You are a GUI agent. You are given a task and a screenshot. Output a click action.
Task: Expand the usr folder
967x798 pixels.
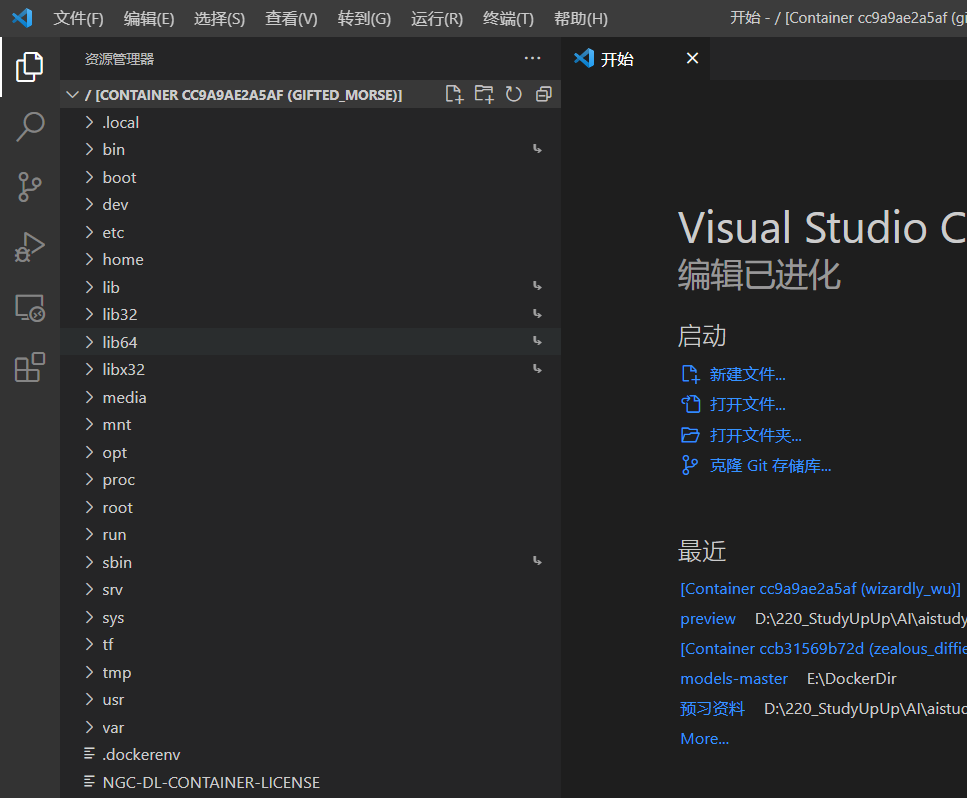point(89,699)
